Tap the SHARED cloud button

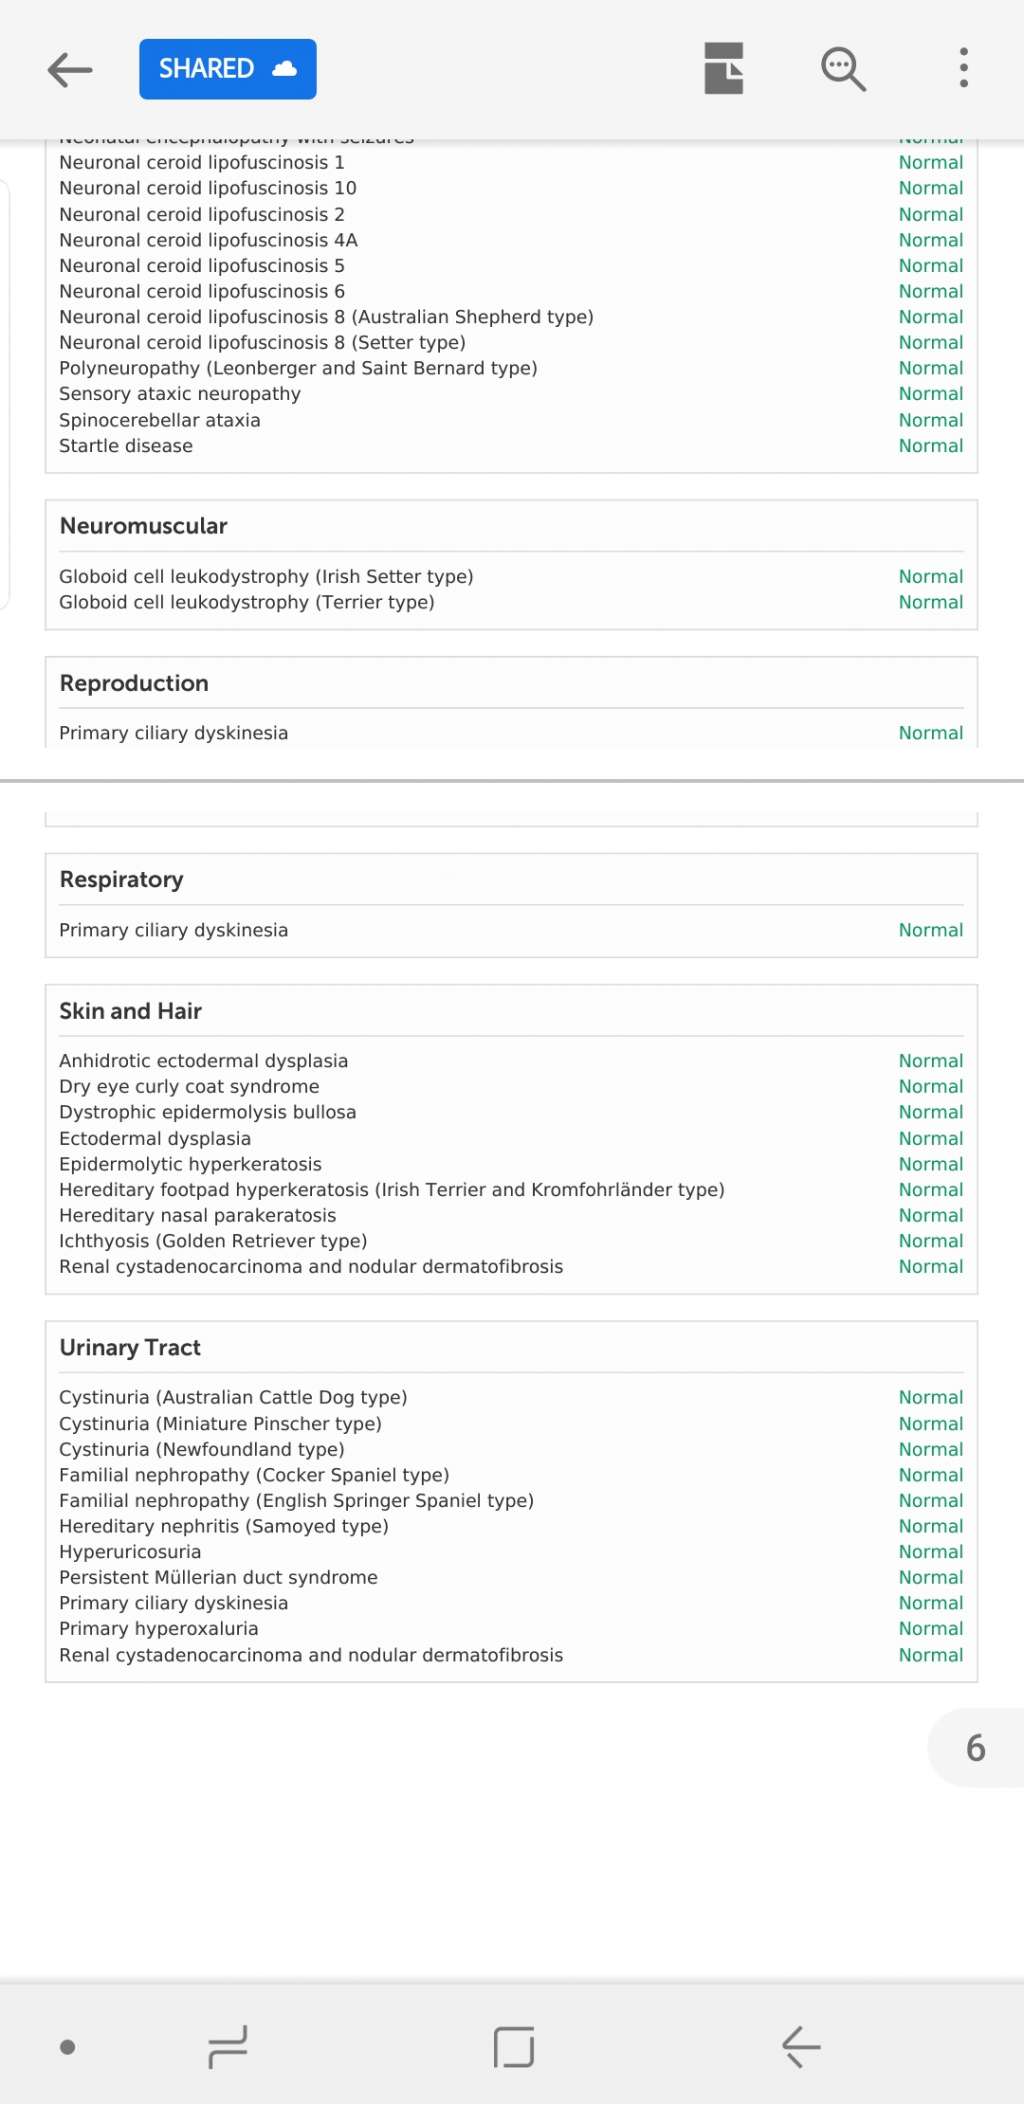click(227, 69)
